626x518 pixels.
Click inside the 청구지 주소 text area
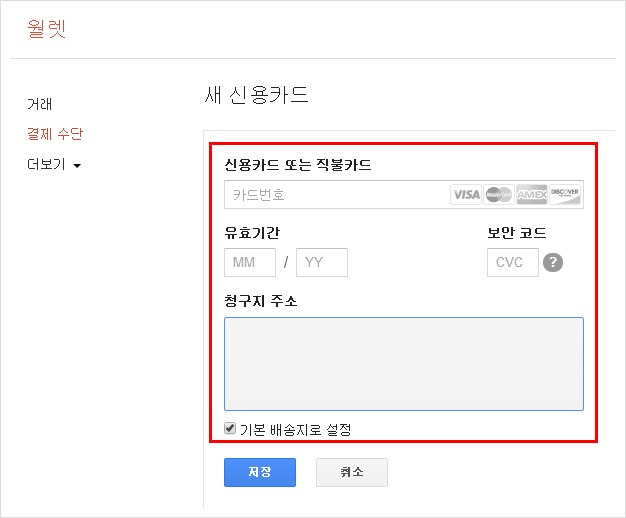(x=404, y=364)
